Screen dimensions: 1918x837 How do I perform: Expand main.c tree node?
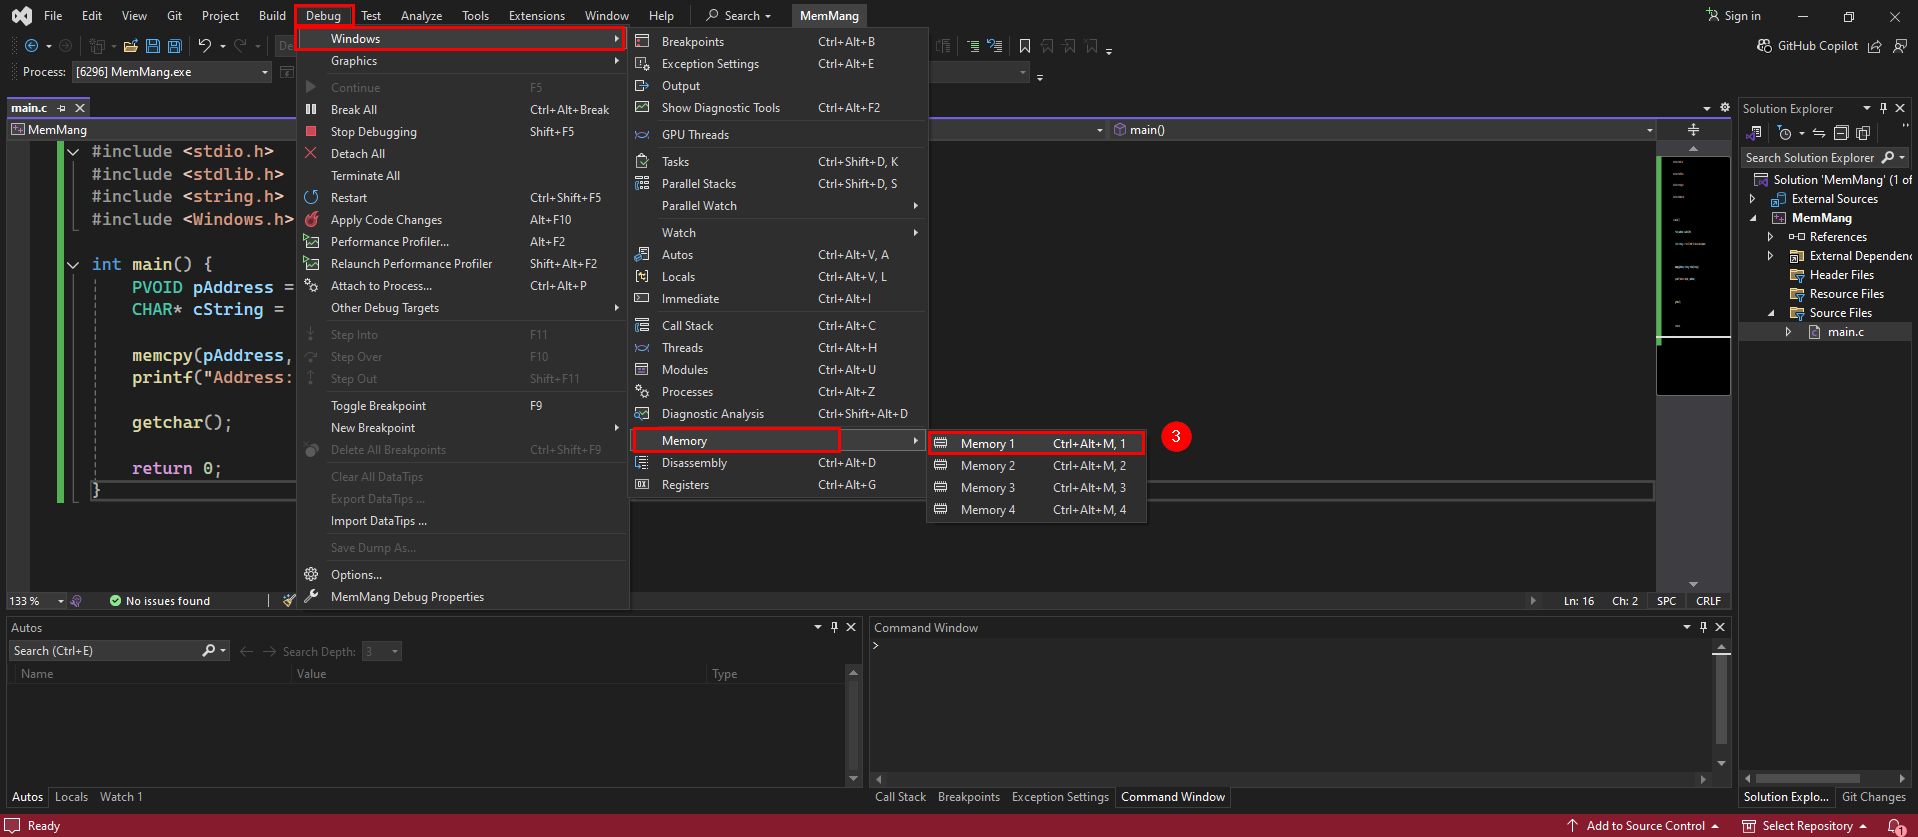(1788, 332)
